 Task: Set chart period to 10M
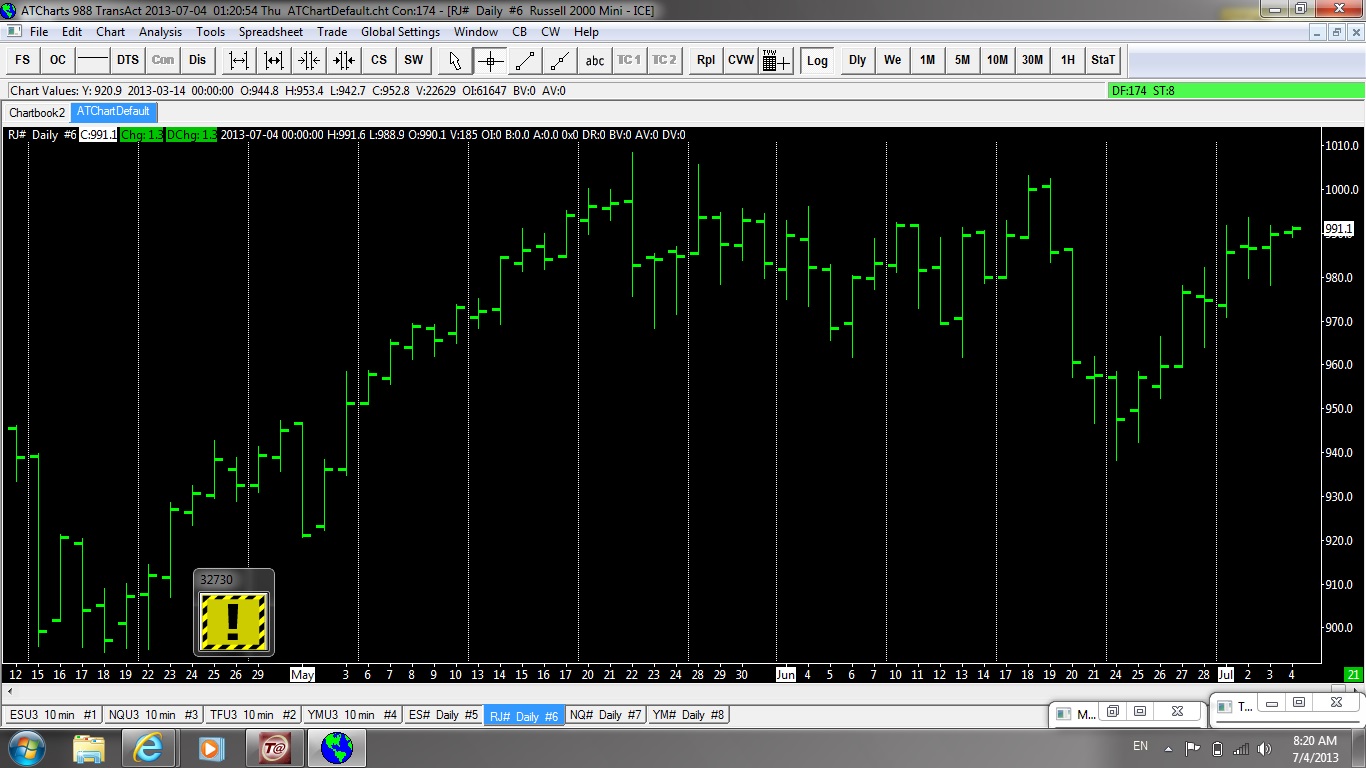998,60
